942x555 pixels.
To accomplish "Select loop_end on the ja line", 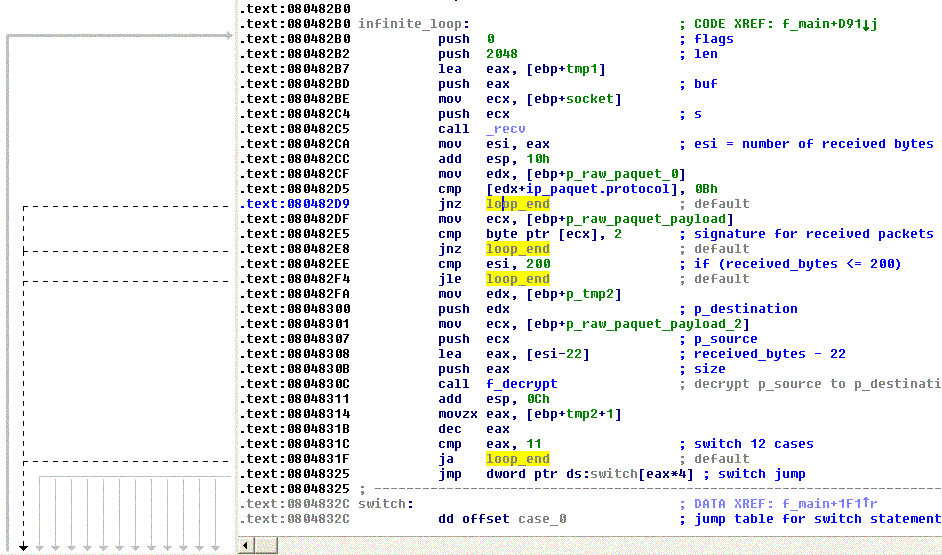I will 518,459.
